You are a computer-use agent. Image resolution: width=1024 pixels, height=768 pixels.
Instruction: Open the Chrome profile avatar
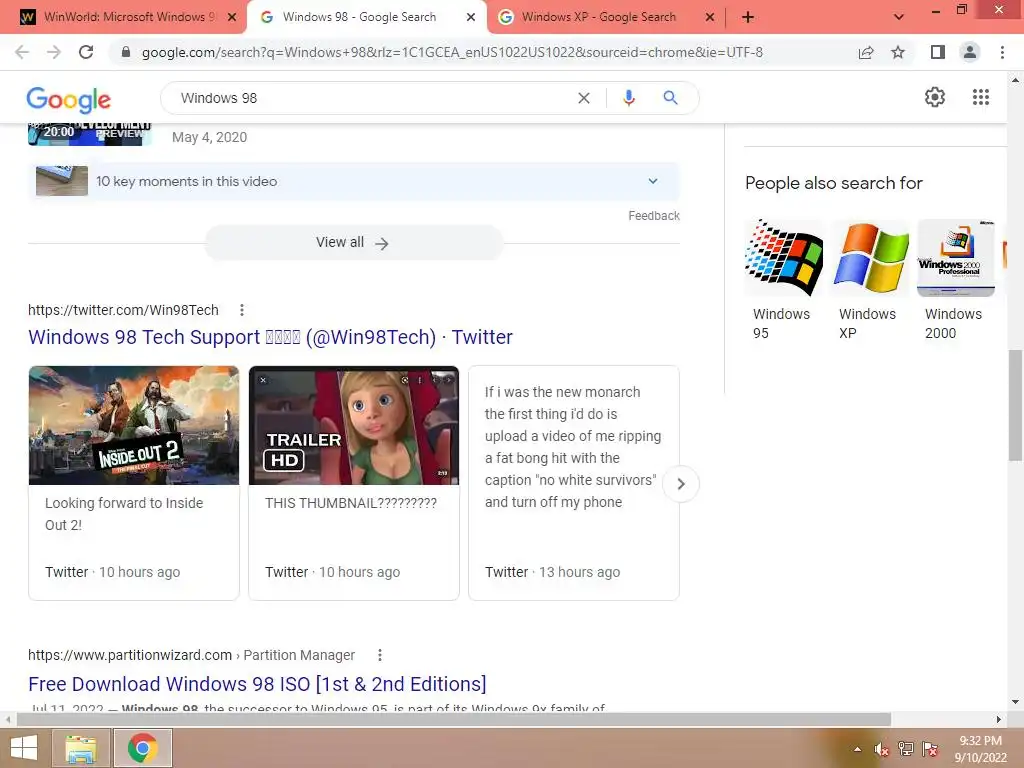click(x=970, y=52)
